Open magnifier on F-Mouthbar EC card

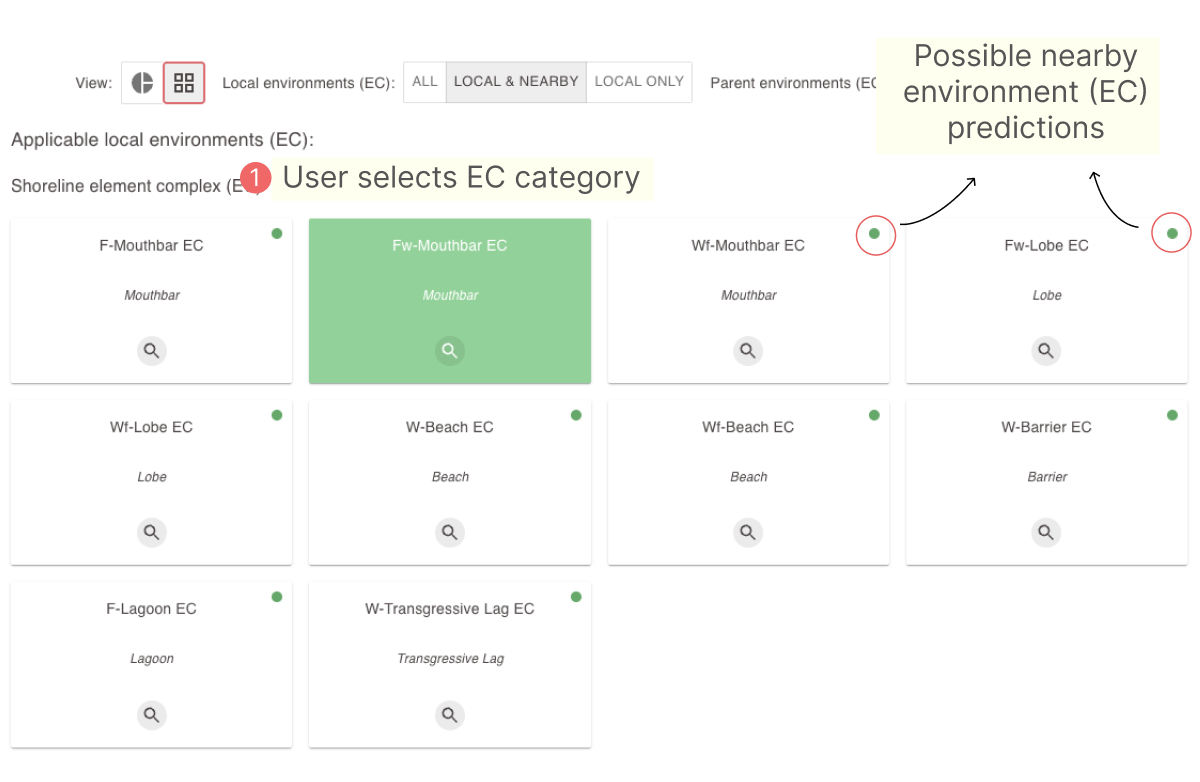pos(151,351)
